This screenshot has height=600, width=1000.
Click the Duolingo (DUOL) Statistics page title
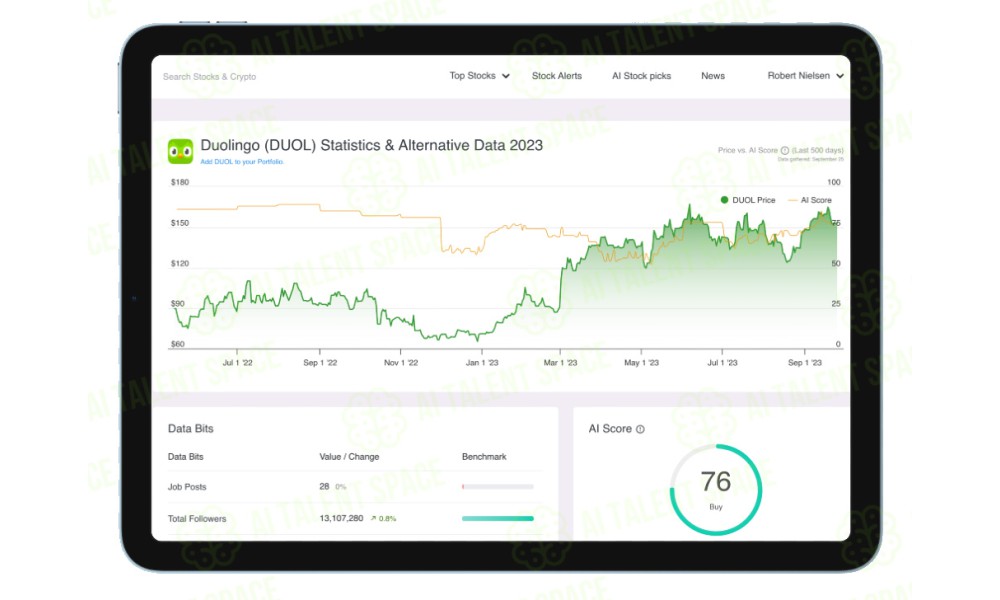[x=372, y=145]
